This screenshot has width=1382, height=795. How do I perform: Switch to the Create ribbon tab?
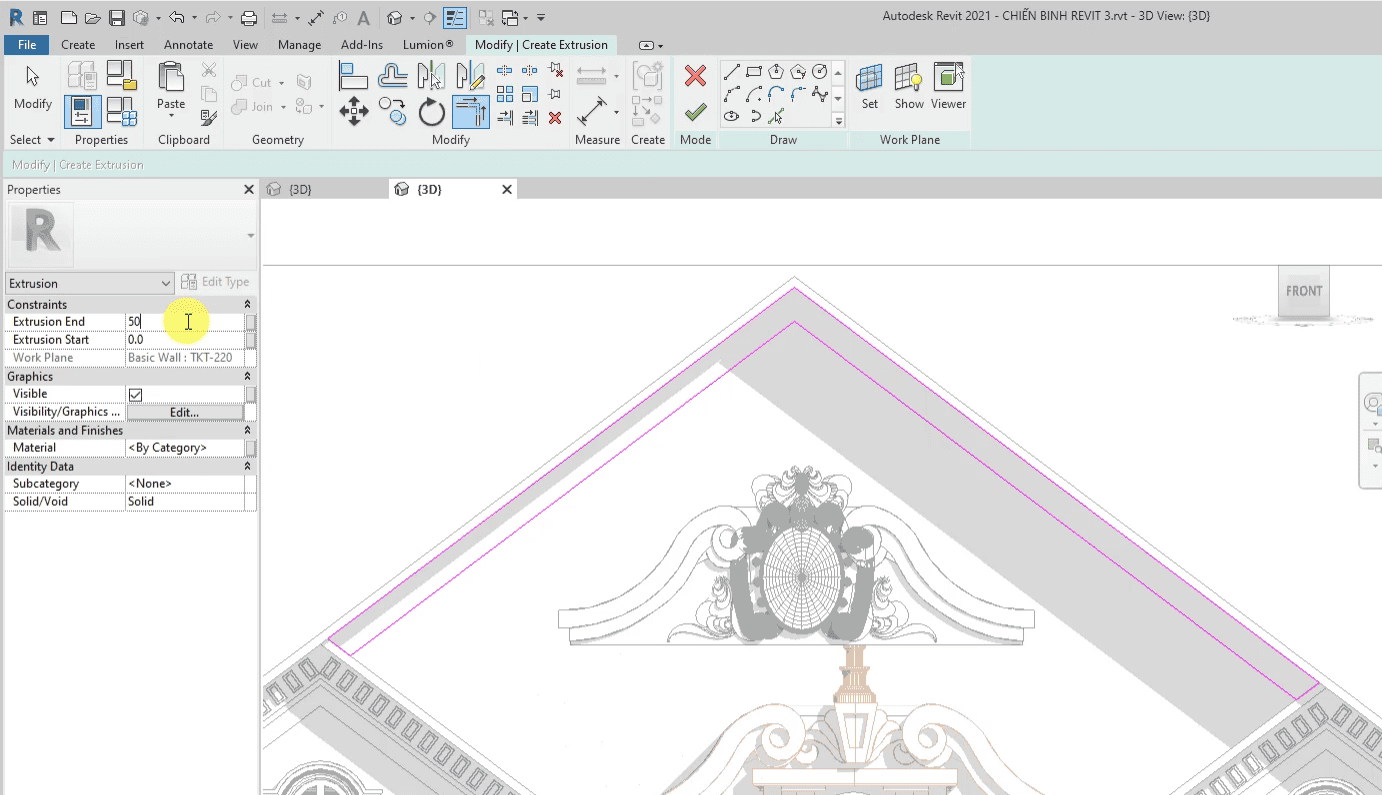tap(78, 44)
